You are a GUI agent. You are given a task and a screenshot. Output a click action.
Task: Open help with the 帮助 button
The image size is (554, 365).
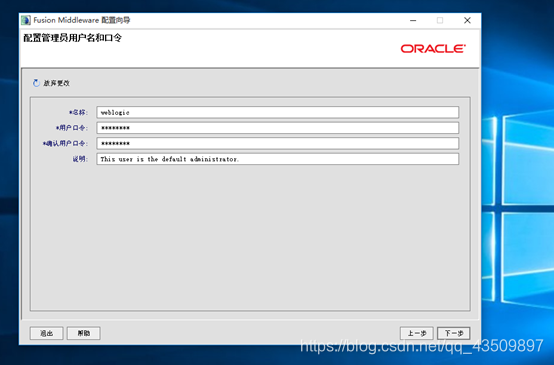tap(84, 333)
